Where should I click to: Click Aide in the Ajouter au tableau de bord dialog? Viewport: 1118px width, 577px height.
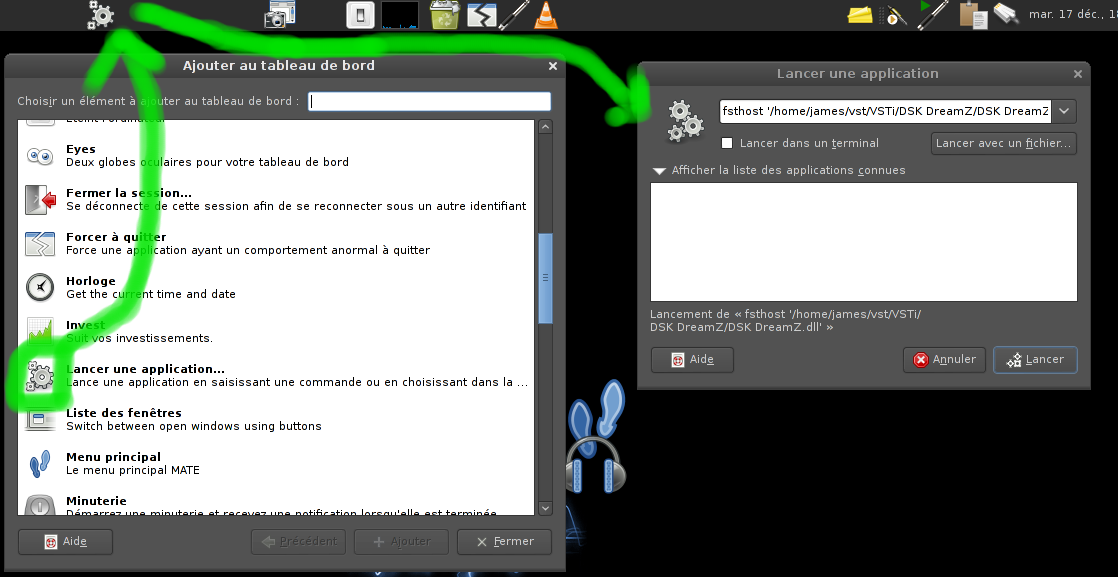click(x=65, y=541)
